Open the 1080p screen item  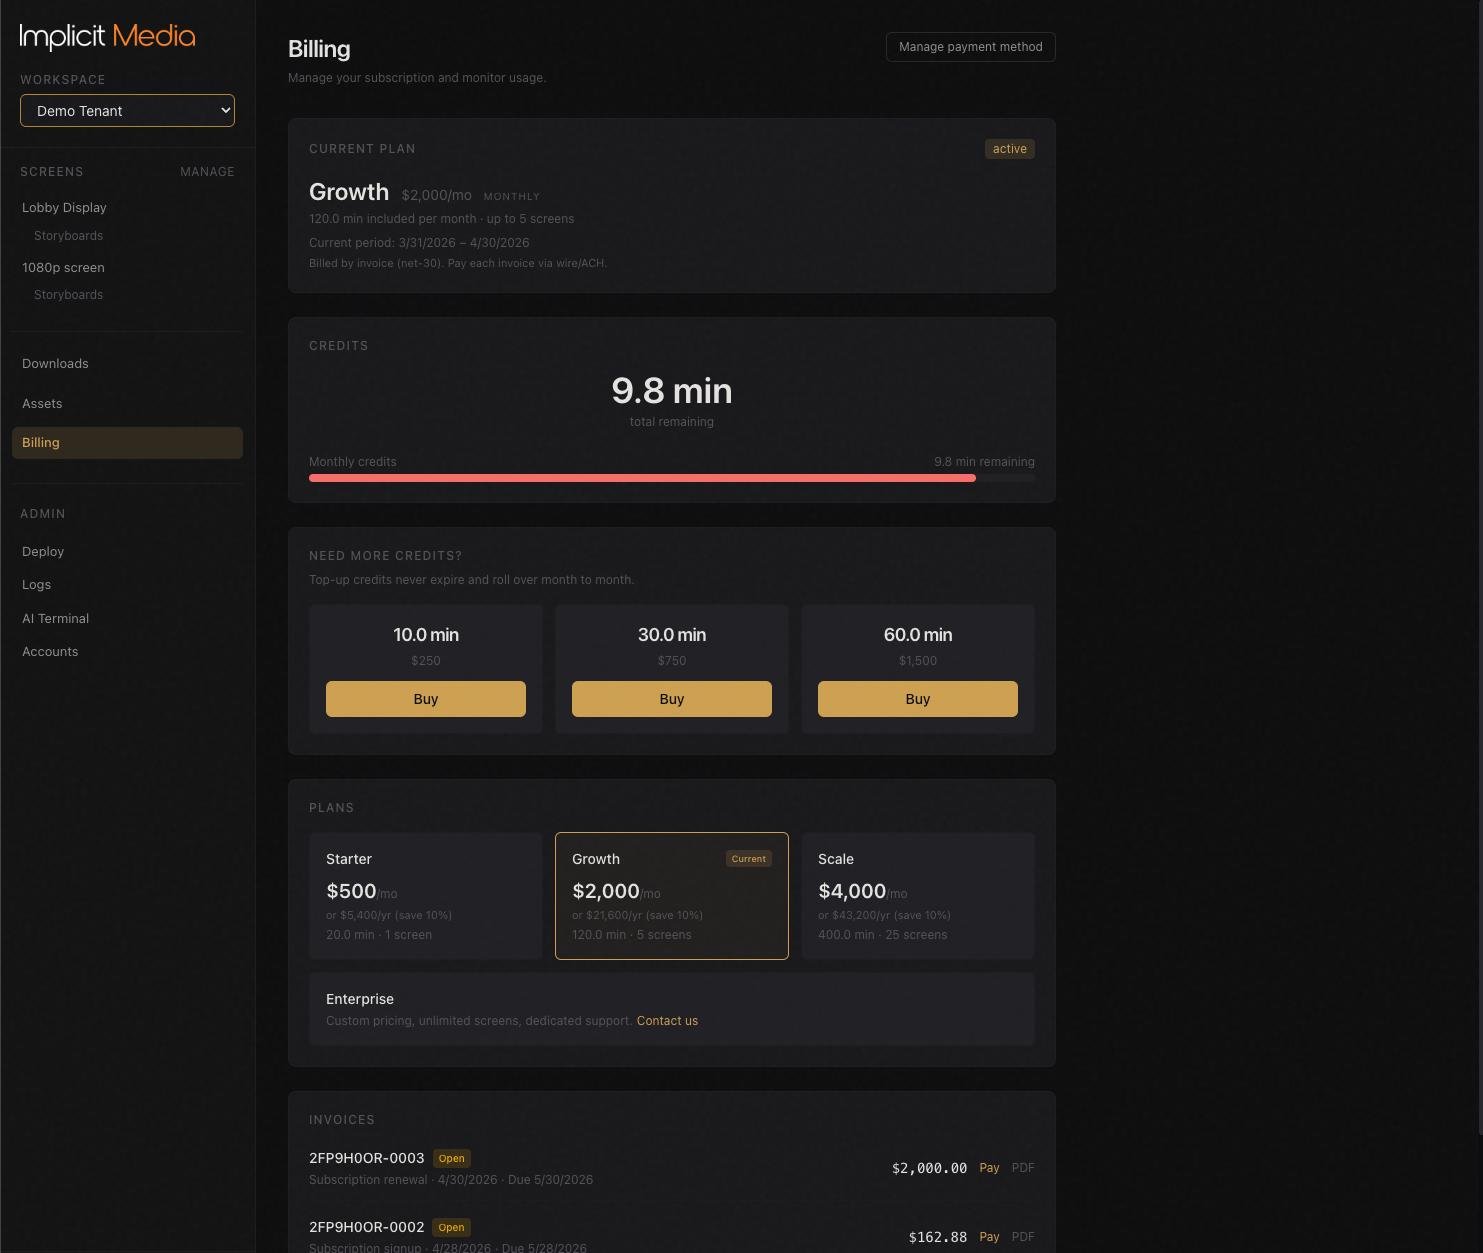[x=63, y=268]
